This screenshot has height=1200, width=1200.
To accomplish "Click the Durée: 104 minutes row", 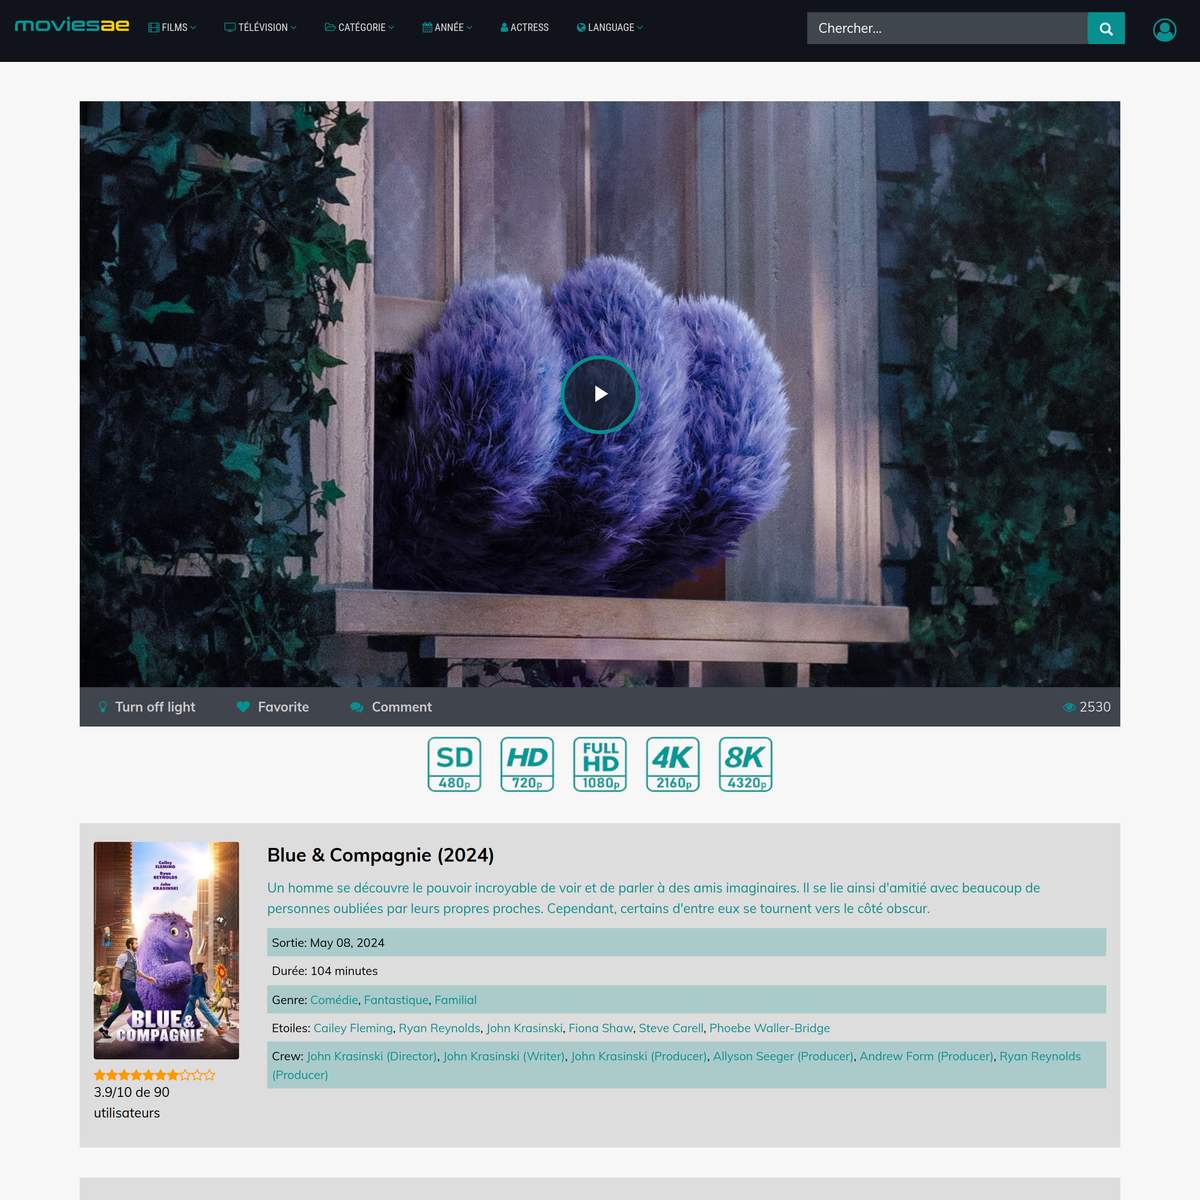I will tap(686, 971).
